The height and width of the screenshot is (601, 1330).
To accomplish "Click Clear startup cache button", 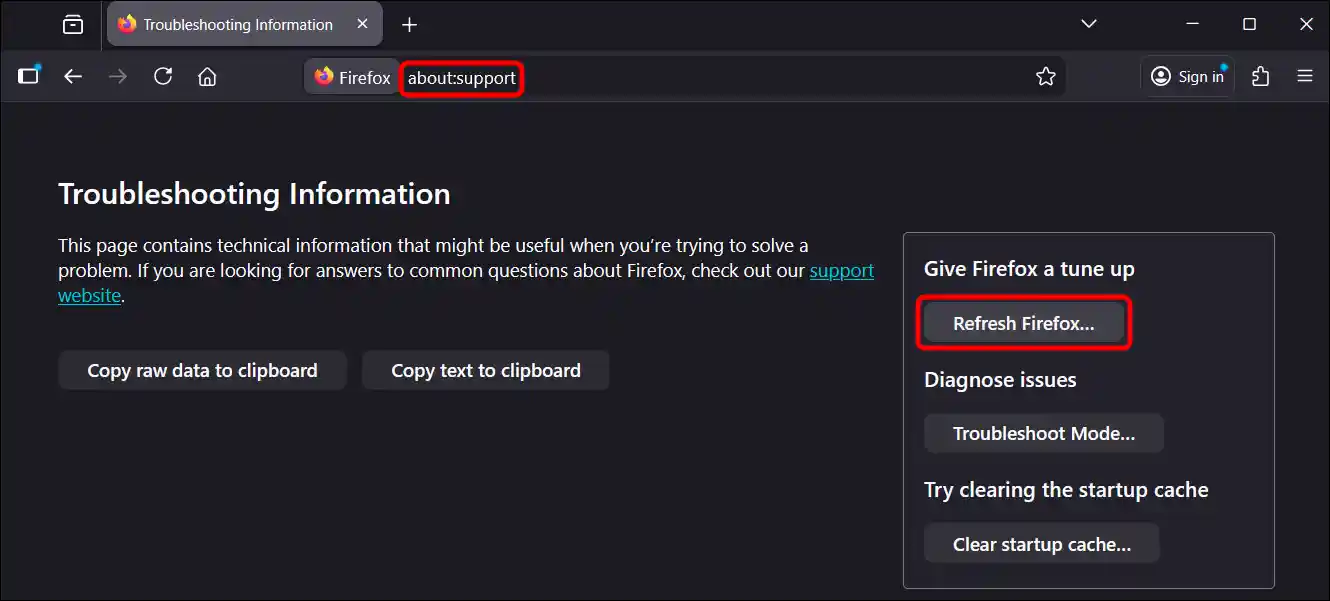I will pos(1041,544).
